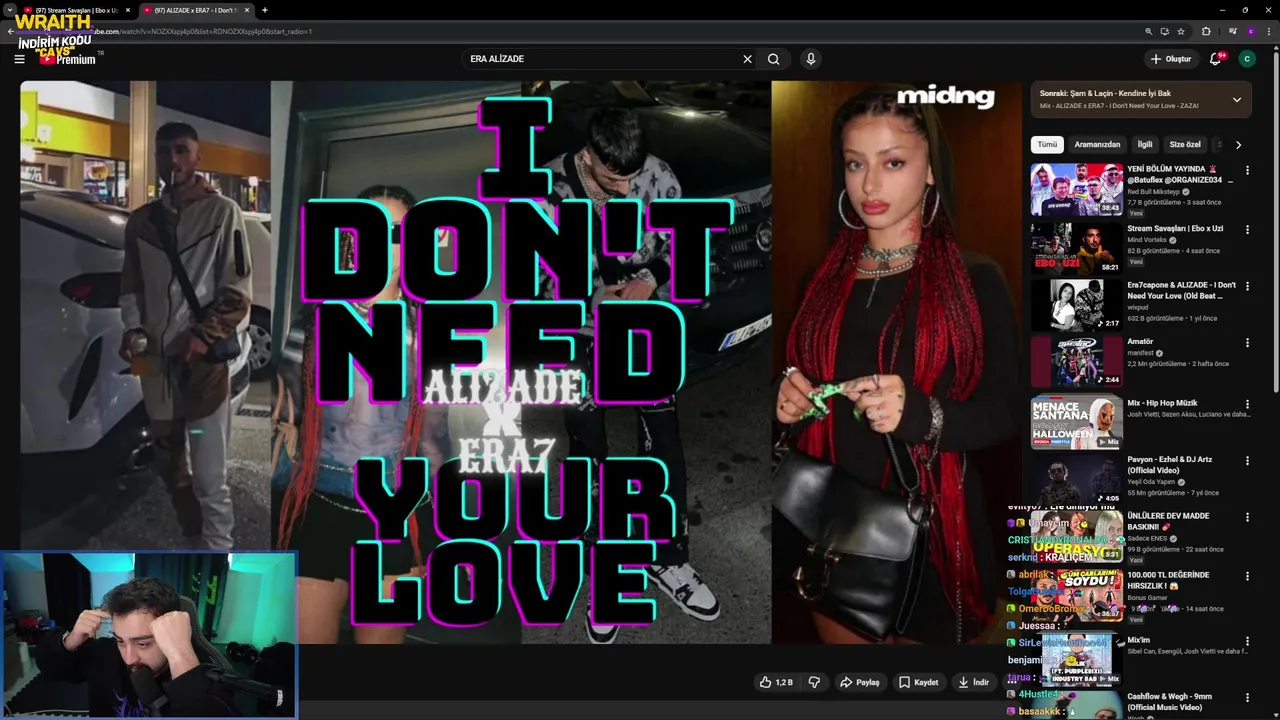Go back with browser back arrow
1280x720 pixels.
pos(10,31)
